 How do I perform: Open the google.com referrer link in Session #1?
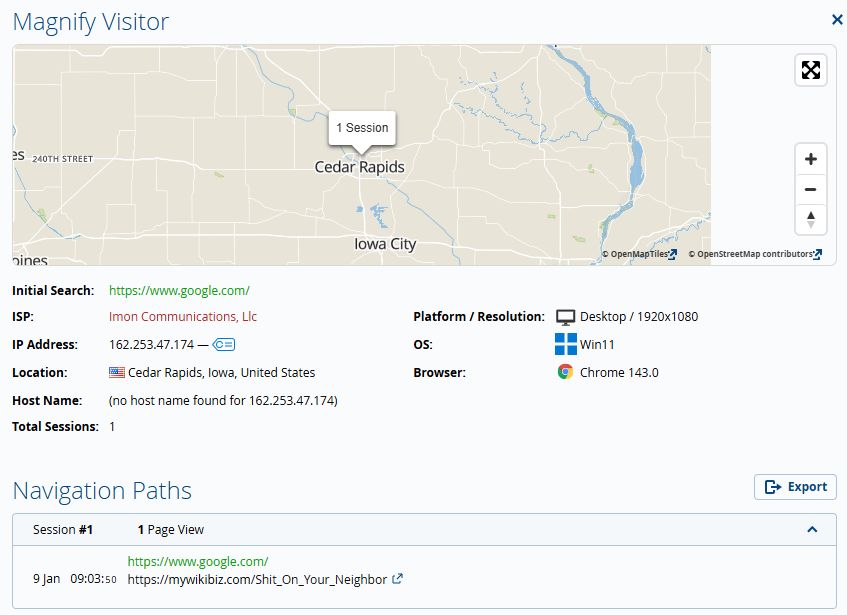click(x=198, y=562)
